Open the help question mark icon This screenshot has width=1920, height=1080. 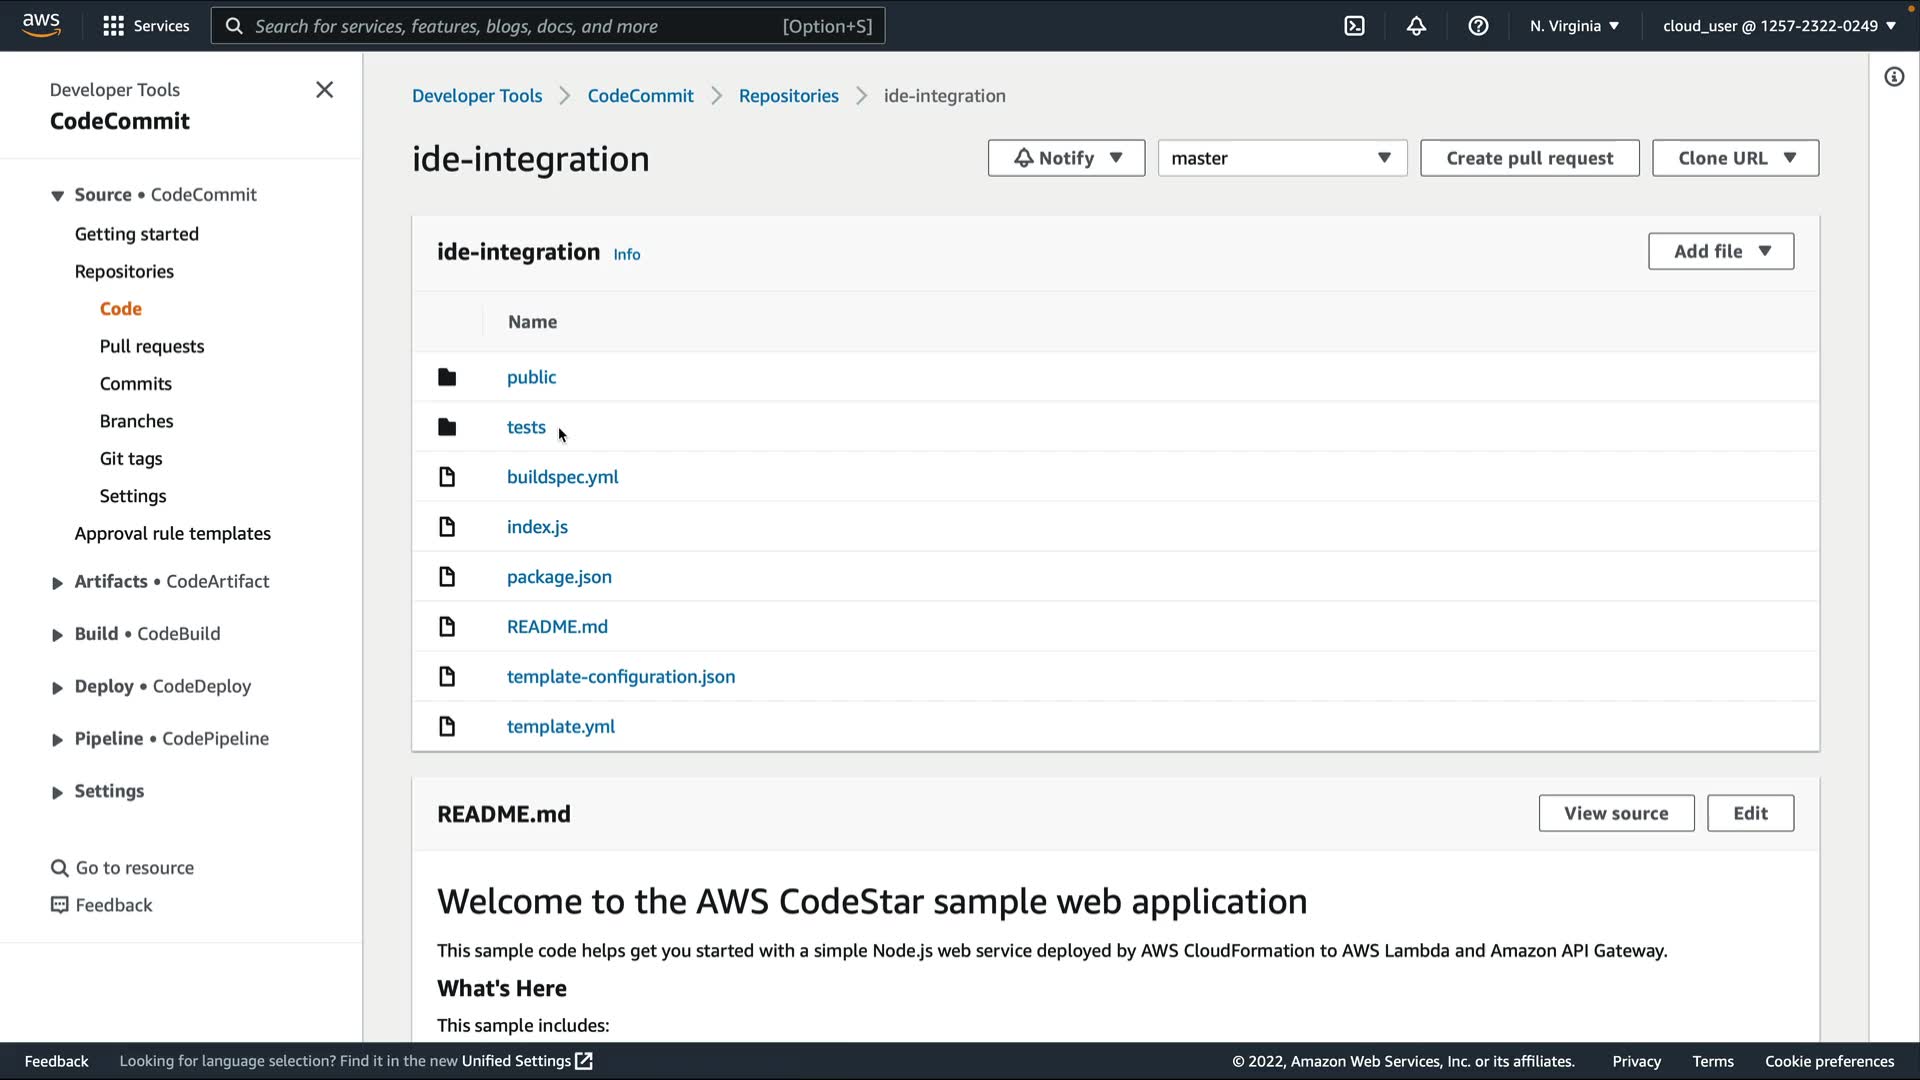click(x=1478, y=26)
